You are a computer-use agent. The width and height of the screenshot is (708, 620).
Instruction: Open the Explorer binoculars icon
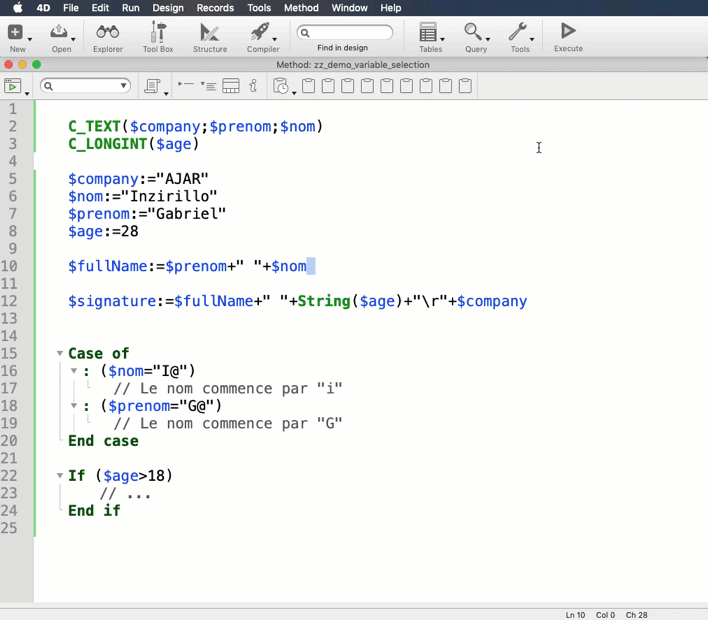pos(107,32)
